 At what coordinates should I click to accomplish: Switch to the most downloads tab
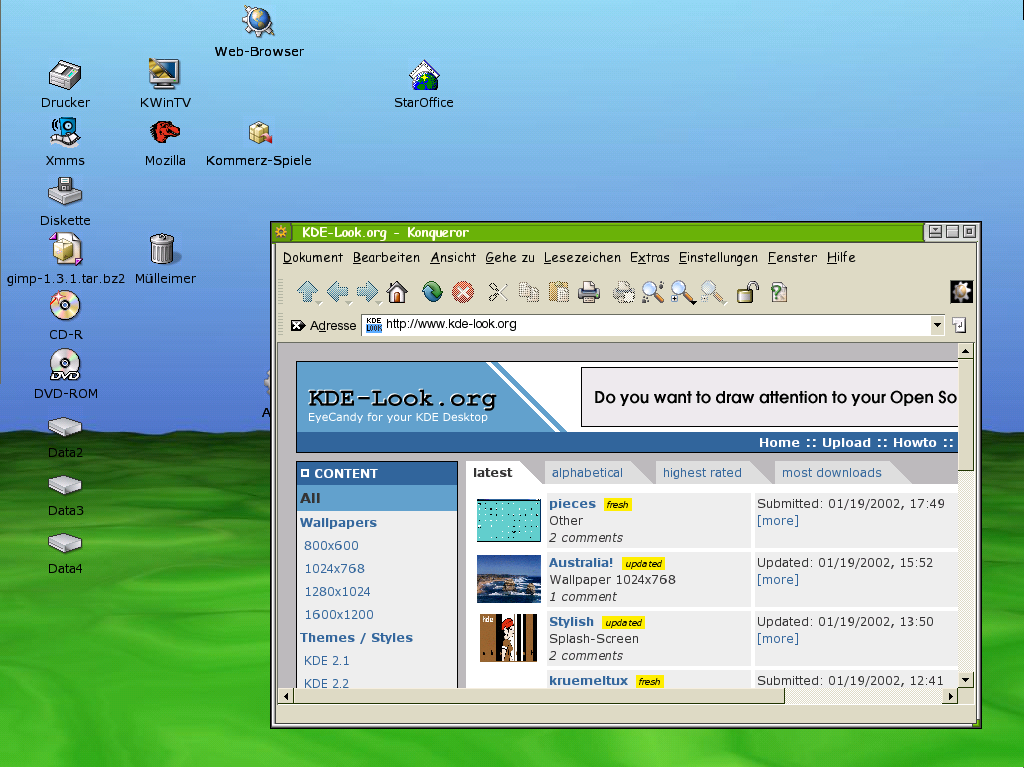coord(831,473)
